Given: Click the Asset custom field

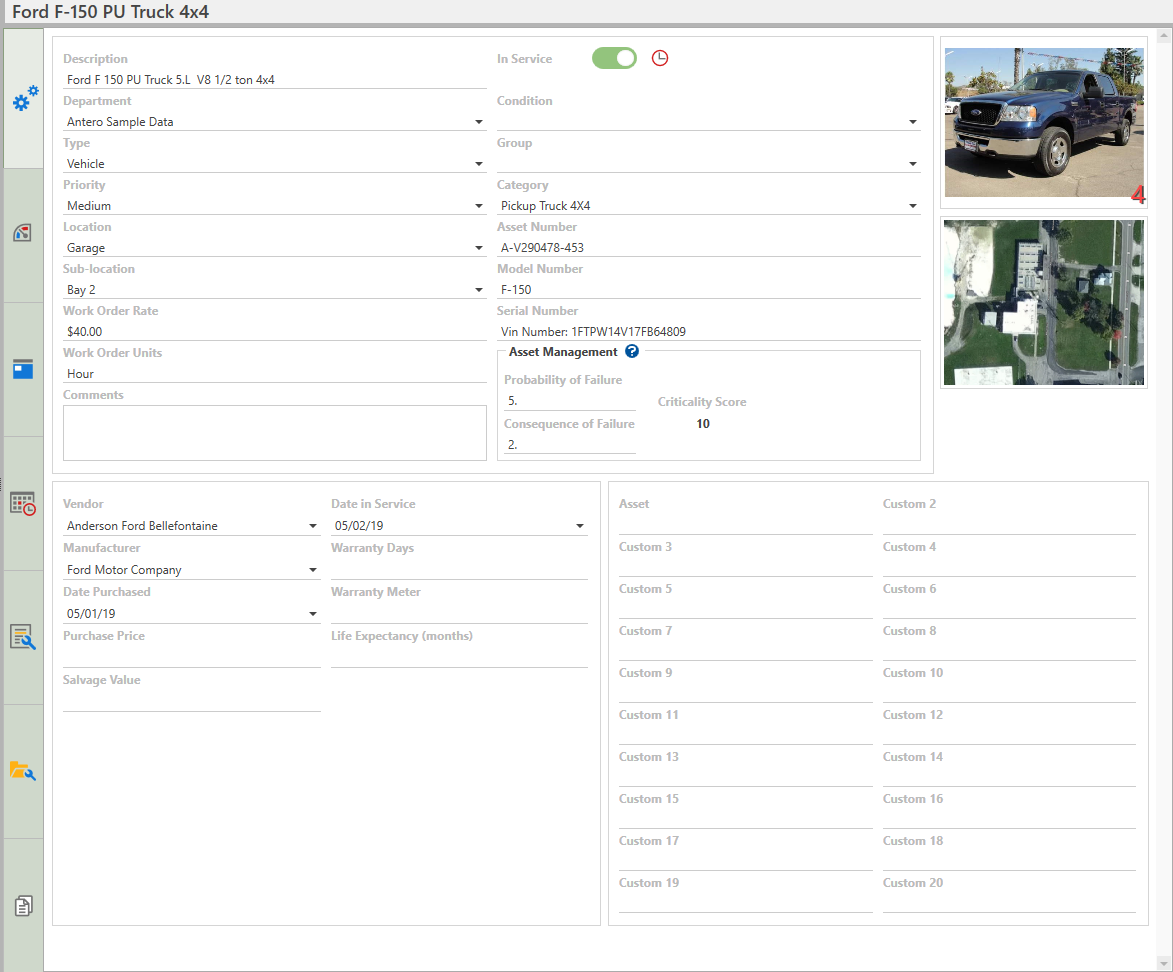Looking at the screenshot, I should pyautogui.click(x=746, y=525).
